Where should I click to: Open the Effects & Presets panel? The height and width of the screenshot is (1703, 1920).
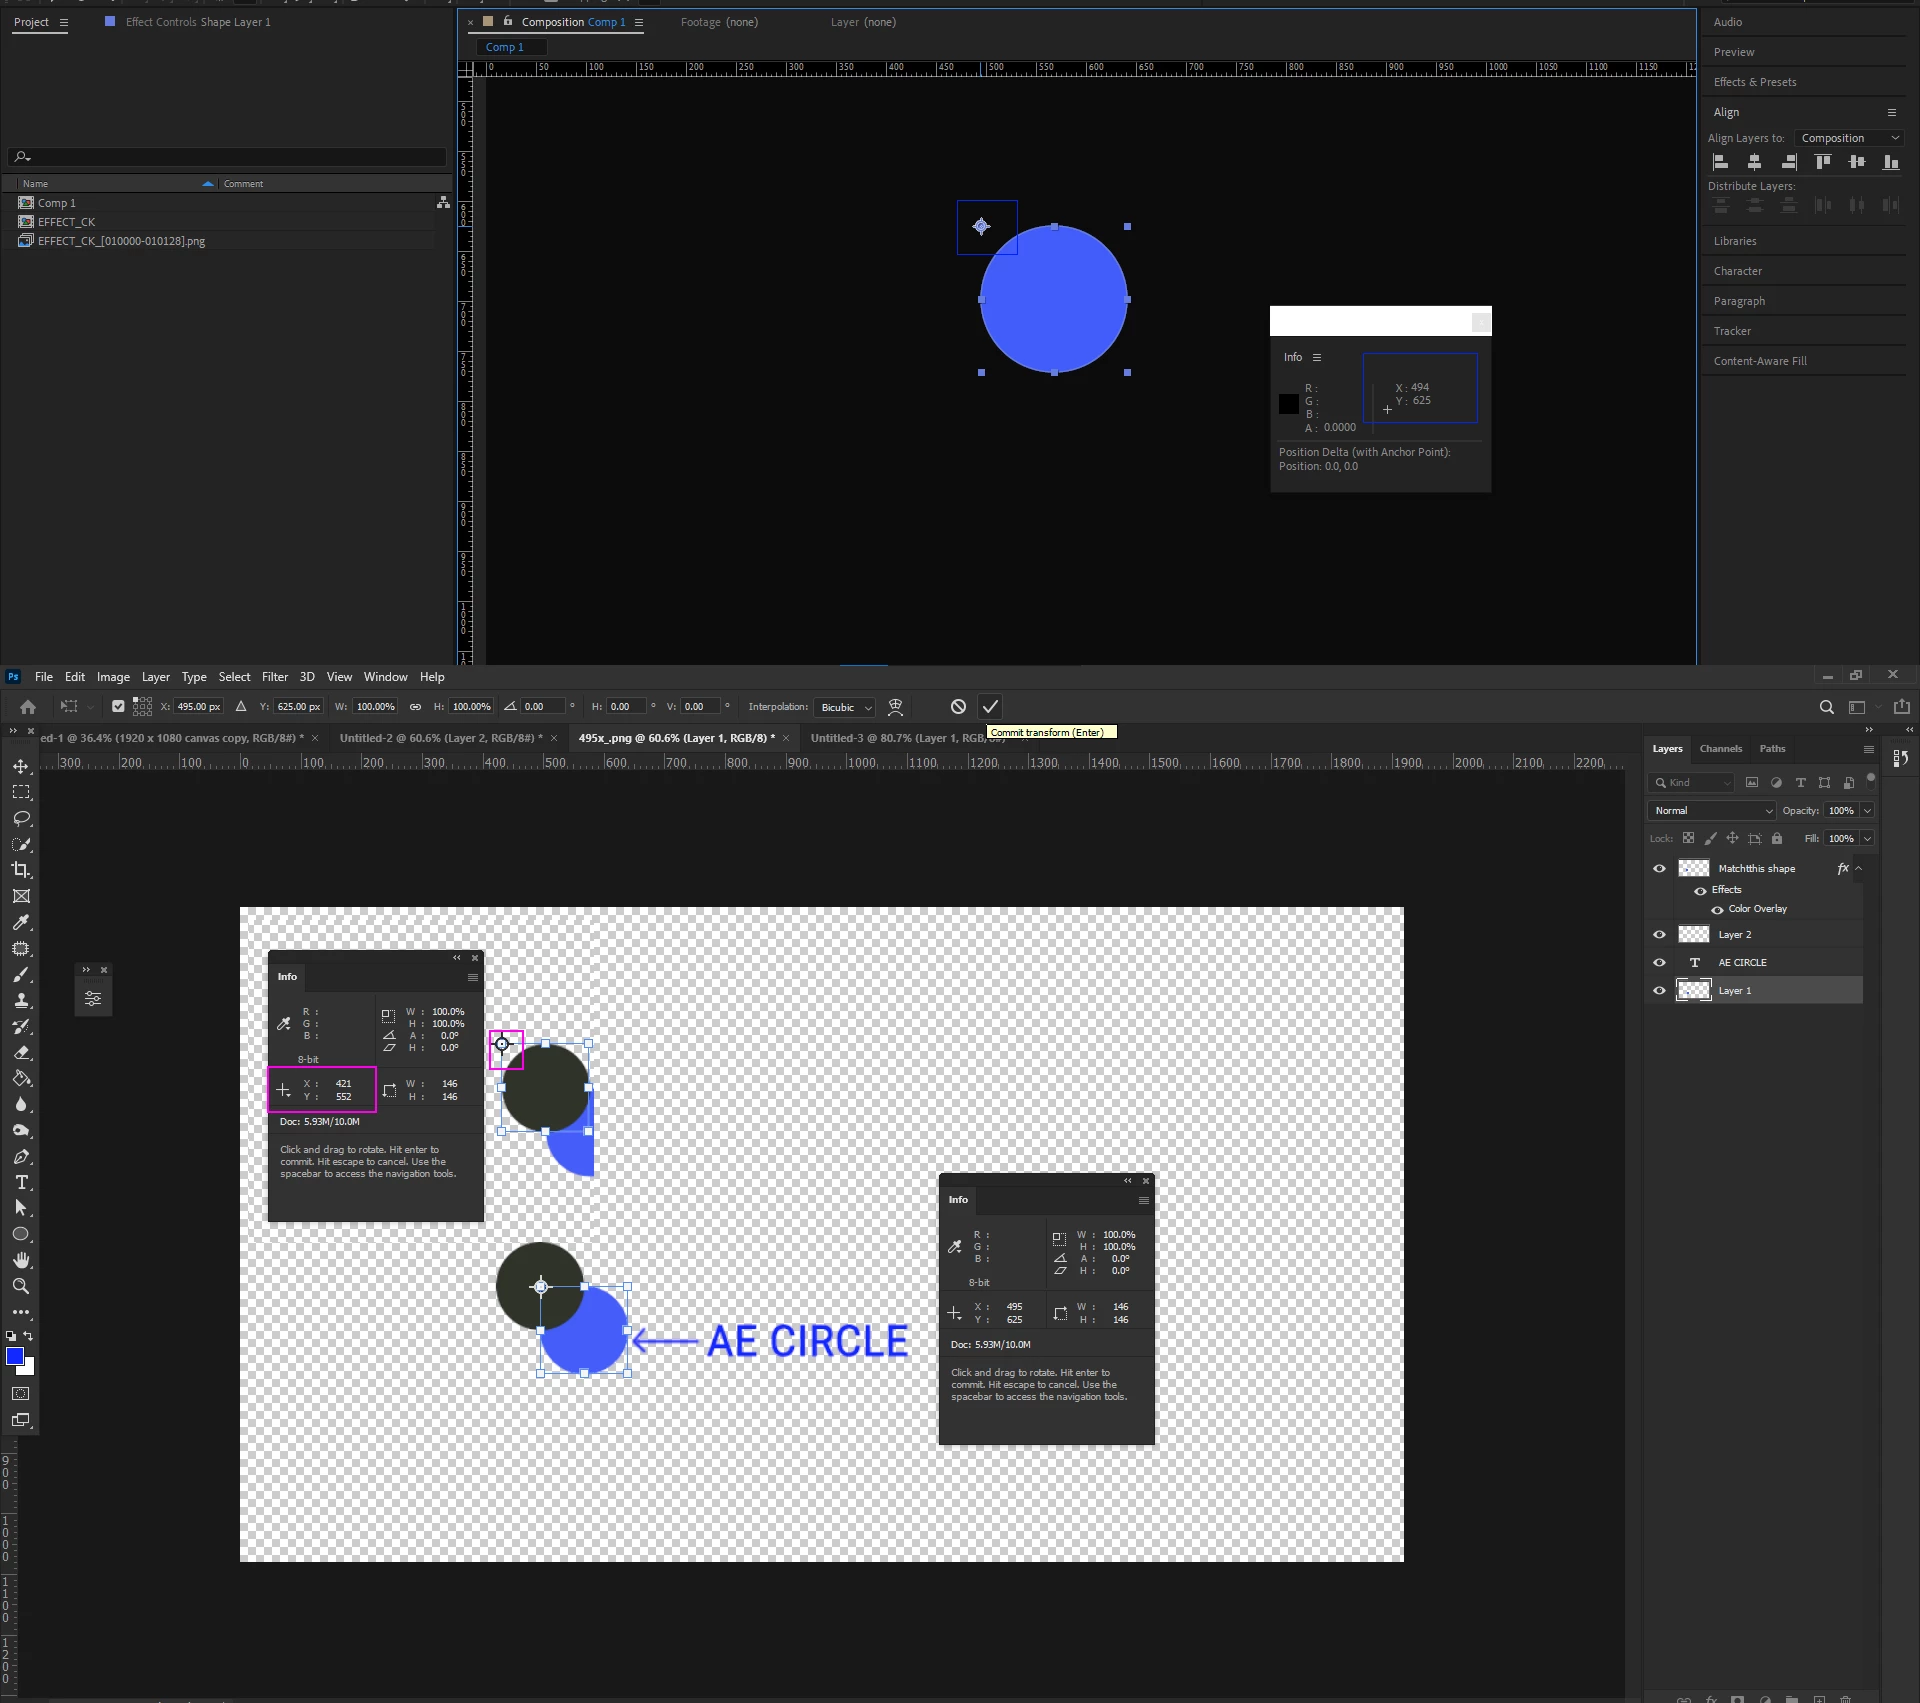[x=1754, y=82]
